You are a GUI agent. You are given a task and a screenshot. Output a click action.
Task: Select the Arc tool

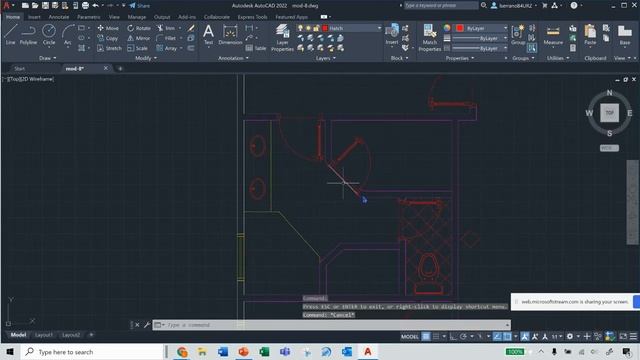pyautogui.click(x=67, y=34)
